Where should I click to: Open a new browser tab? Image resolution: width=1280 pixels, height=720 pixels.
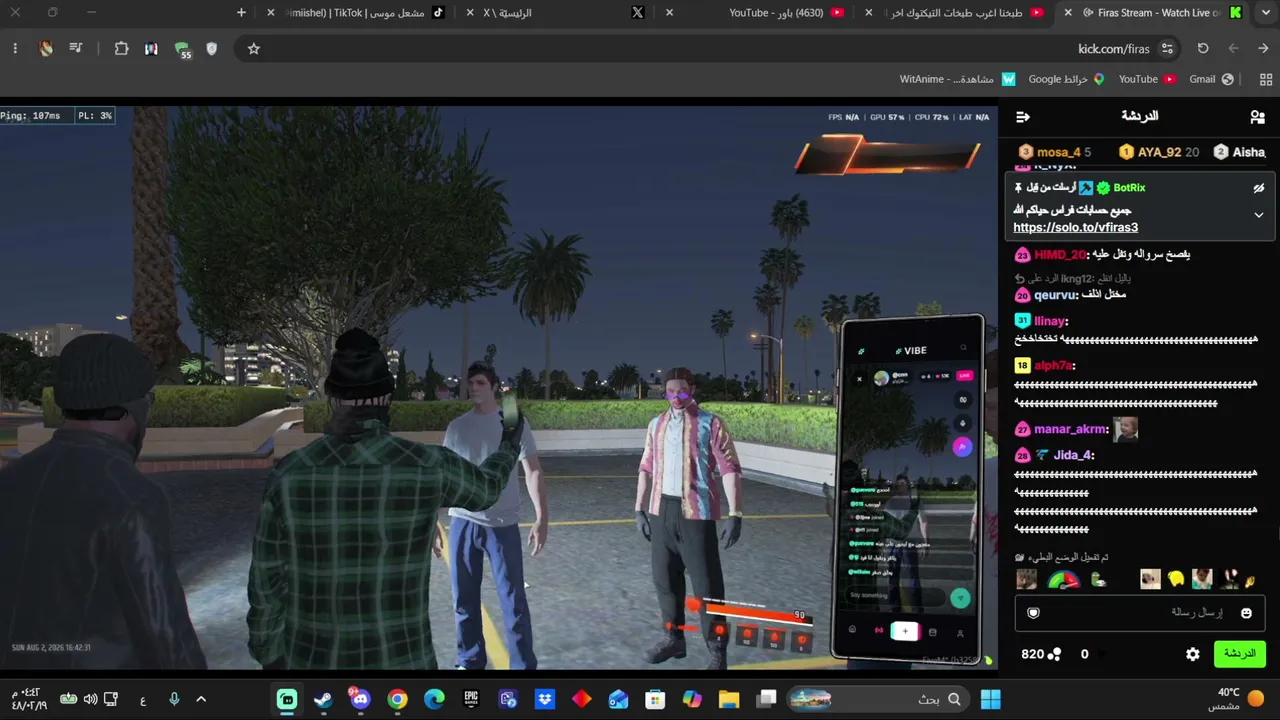[x=241, y=13]
